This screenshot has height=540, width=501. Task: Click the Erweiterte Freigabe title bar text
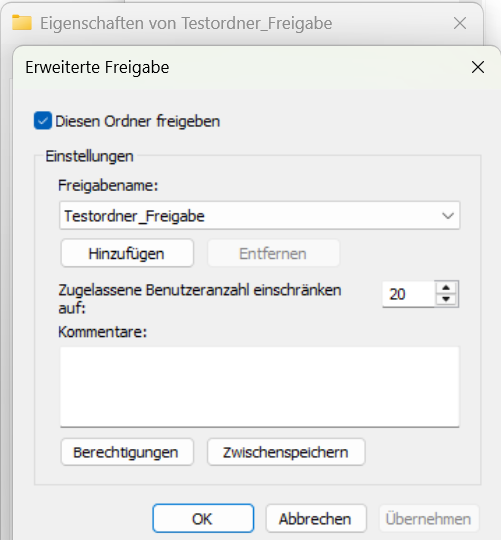pyautogui.click(x=97, y=67)
